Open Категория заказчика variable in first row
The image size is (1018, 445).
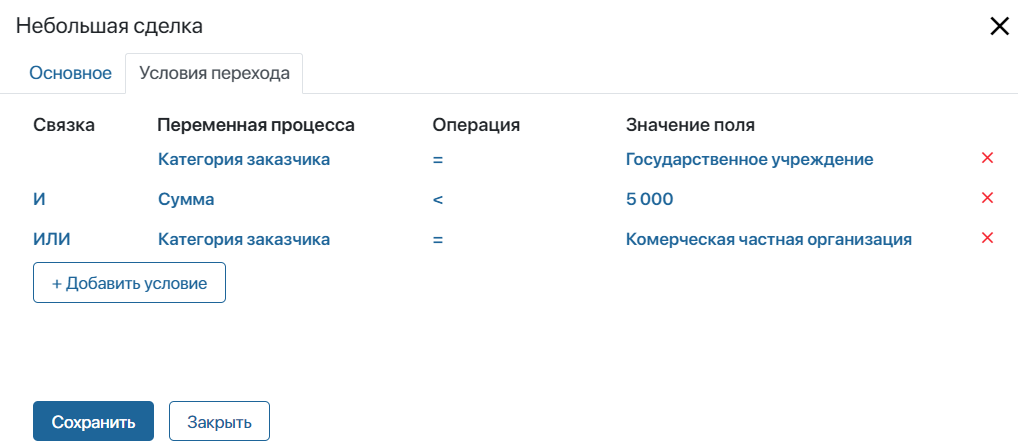(244, 159)
